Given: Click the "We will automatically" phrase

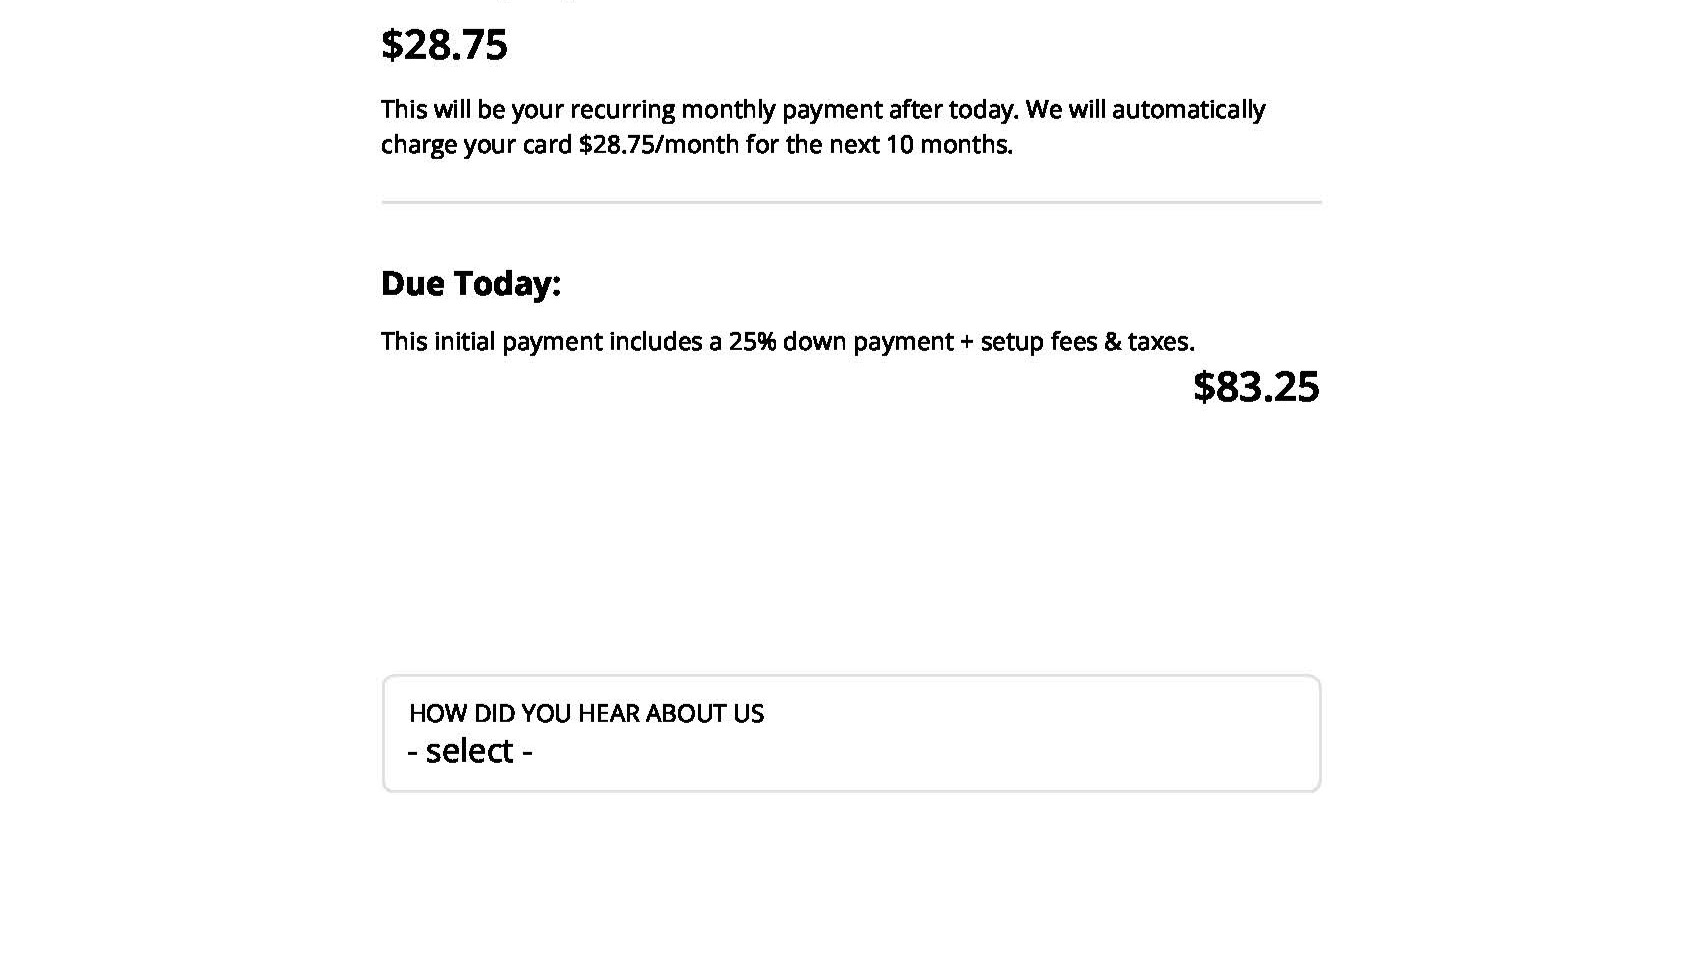Looking at the screenshot, I should (1145, 109).
